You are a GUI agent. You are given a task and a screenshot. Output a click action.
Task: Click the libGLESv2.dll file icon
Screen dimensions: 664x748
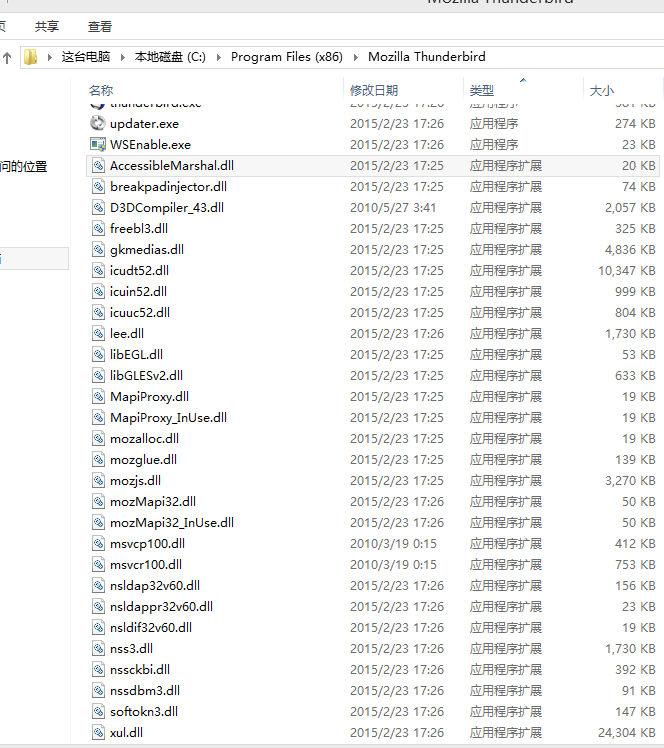pos(98,375)
